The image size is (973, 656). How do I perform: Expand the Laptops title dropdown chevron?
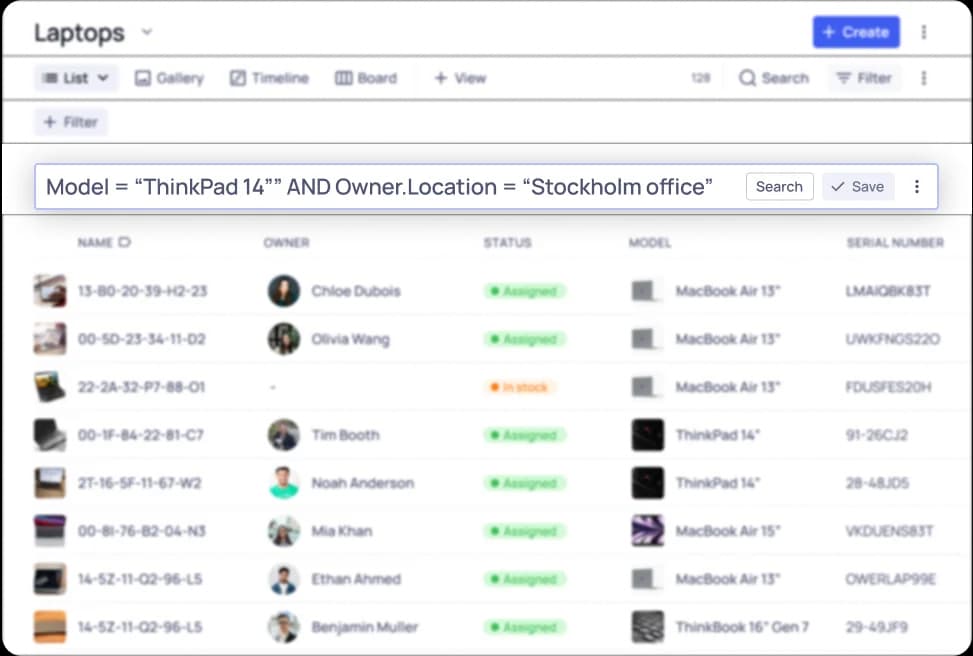pyautogui.click(x=146, y=32)
